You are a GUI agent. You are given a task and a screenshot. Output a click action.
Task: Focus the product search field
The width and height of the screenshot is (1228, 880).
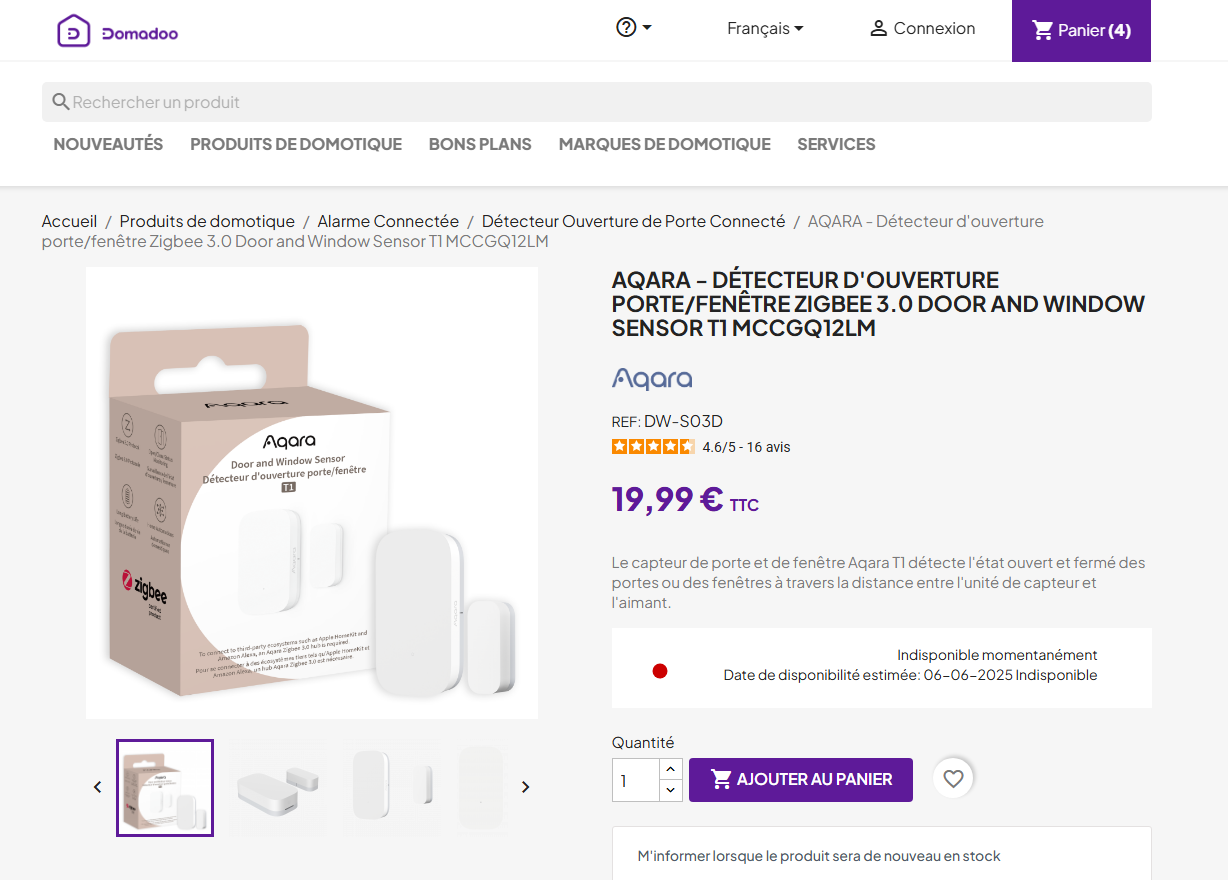click(x=600, y=102)
